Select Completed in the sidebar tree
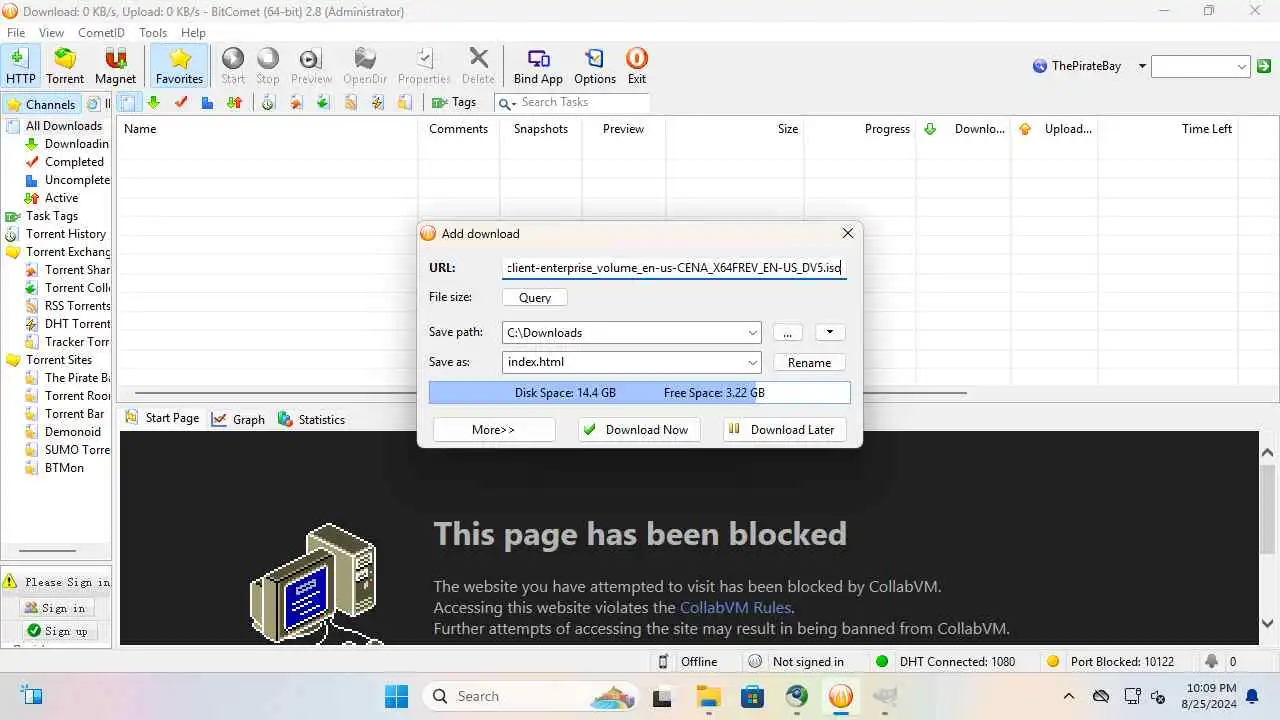 74,162
